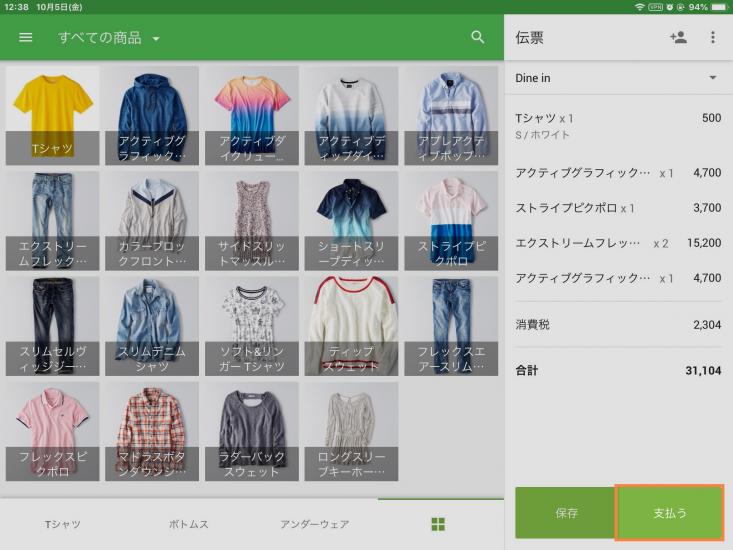Viewport: 733px width, 550px height.
Task: Save the ticket with 保存 button
Action: coord(566,513)
